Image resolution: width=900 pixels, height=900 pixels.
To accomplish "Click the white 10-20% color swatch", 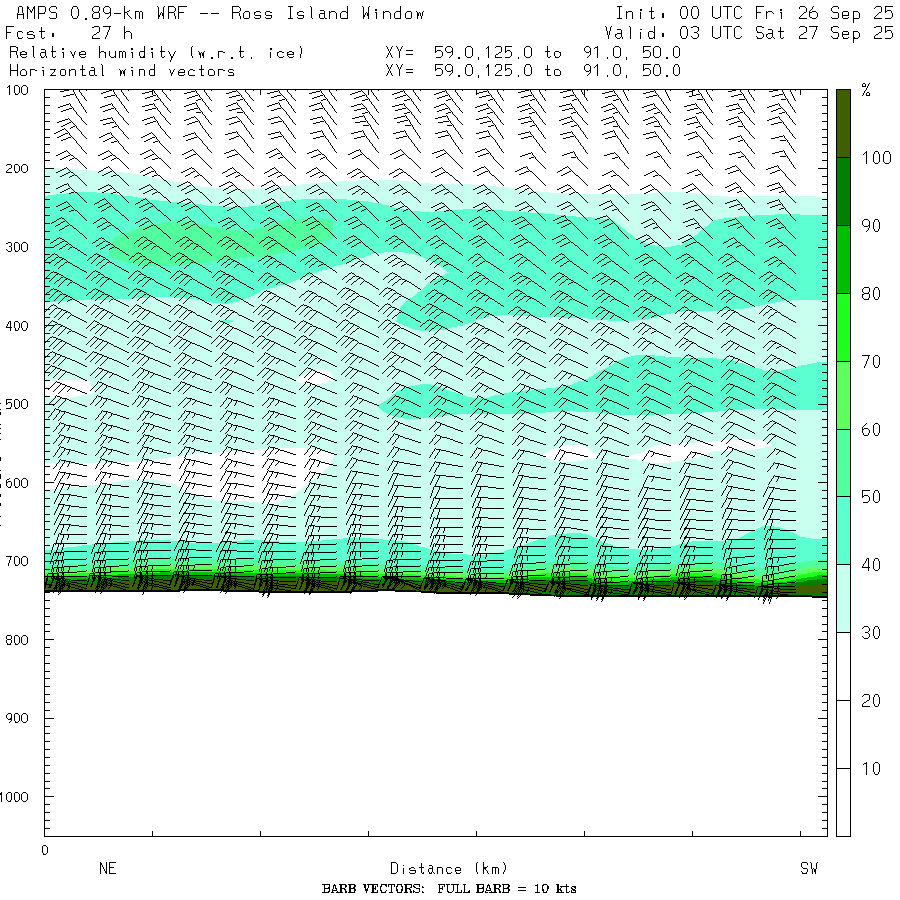I will point(843,734).
